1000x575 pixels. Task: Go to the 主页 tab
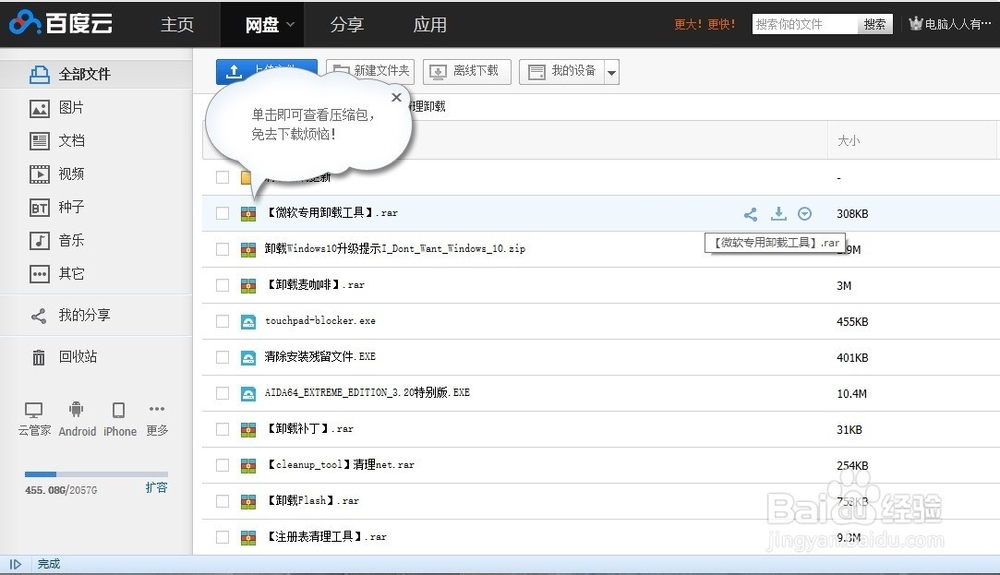coord(177,24)
